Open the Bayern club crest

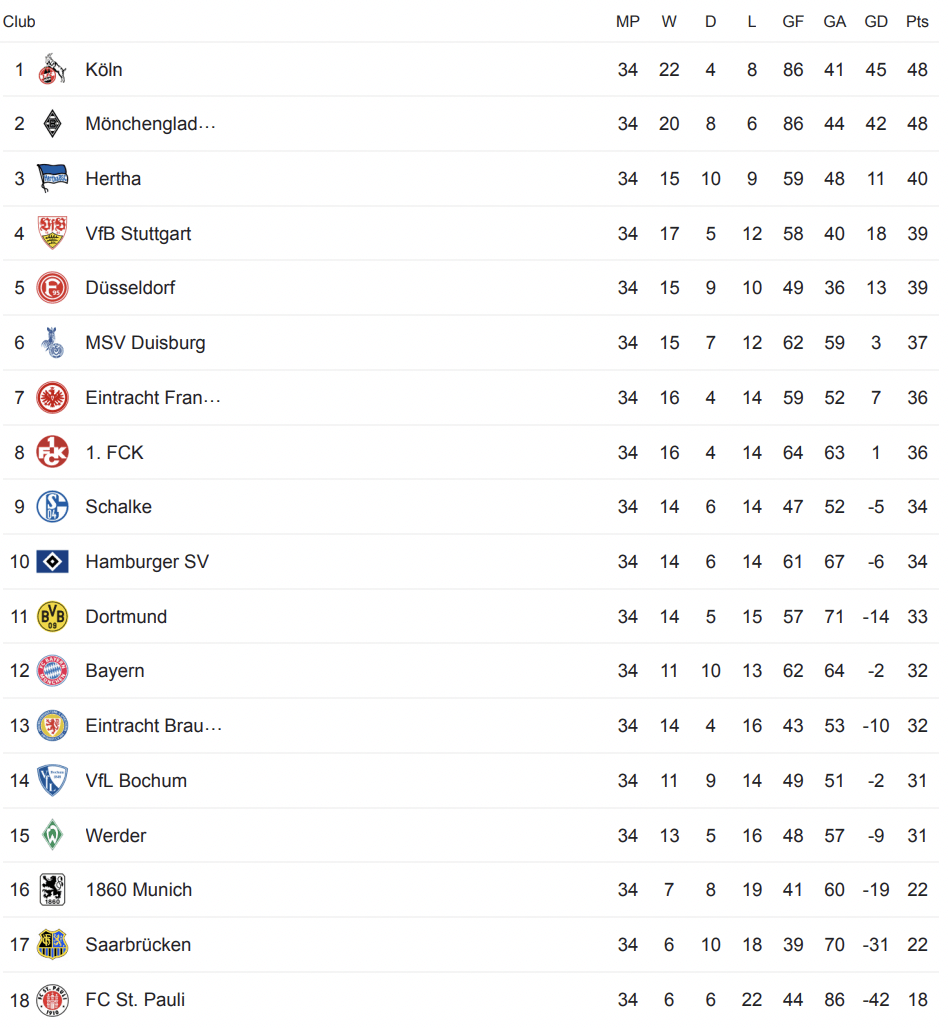(x=52, y=671)
